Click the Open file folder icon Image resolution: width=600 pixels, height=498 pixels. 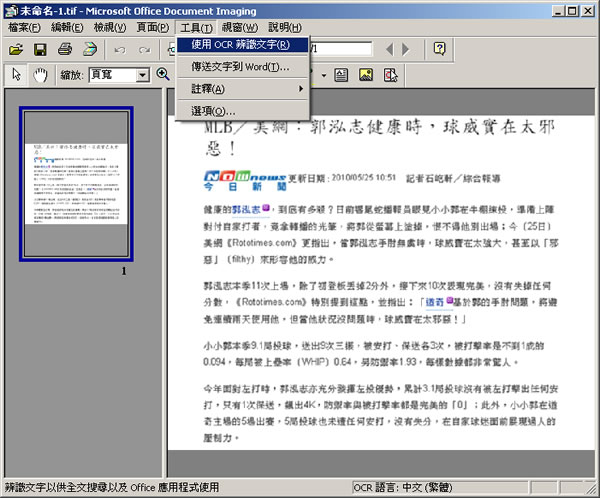[x=16, y=49]
